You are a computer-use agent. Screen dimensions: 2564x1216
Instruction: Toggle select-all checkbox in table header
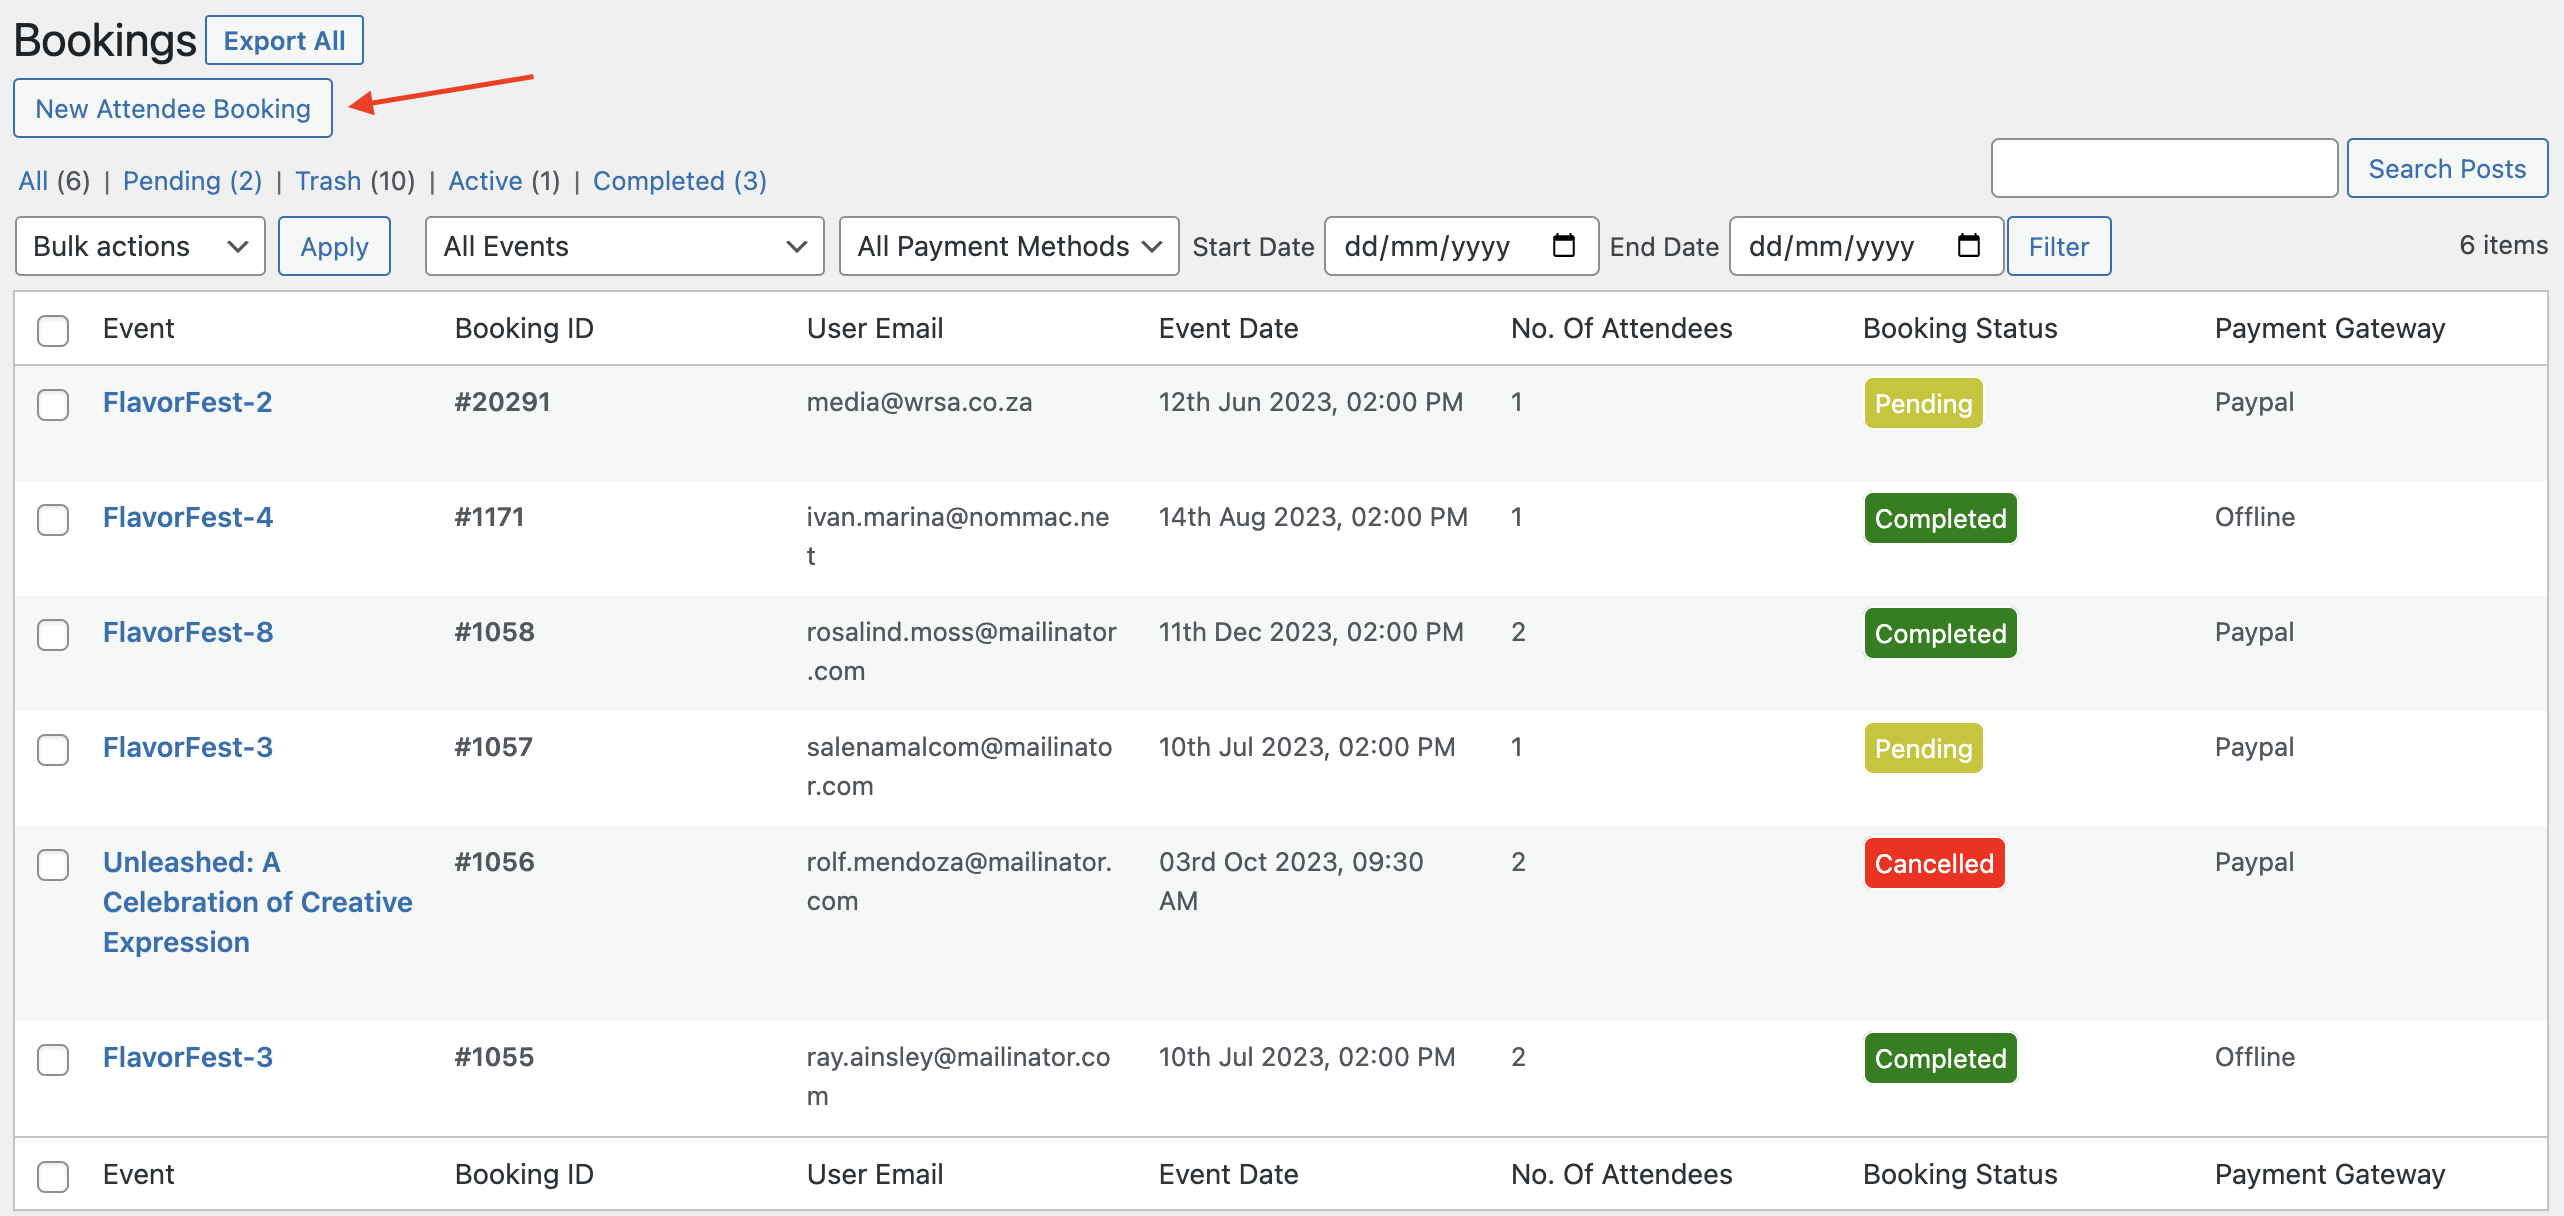coord(53,330)
